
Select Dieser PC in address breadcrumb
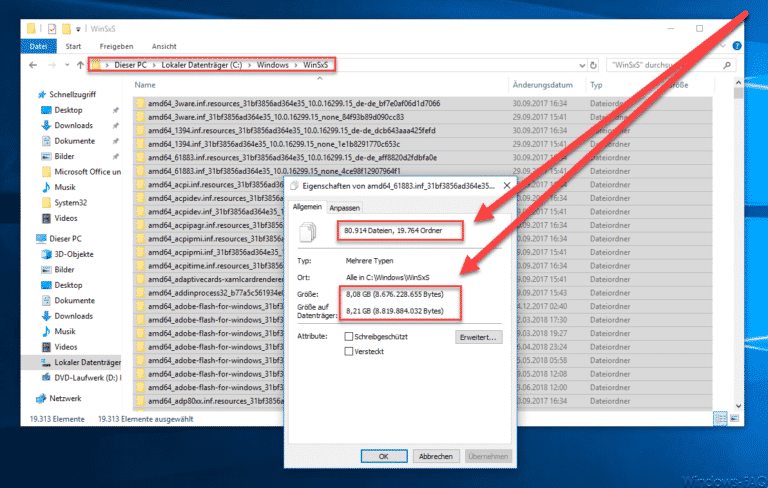[130, 65]
